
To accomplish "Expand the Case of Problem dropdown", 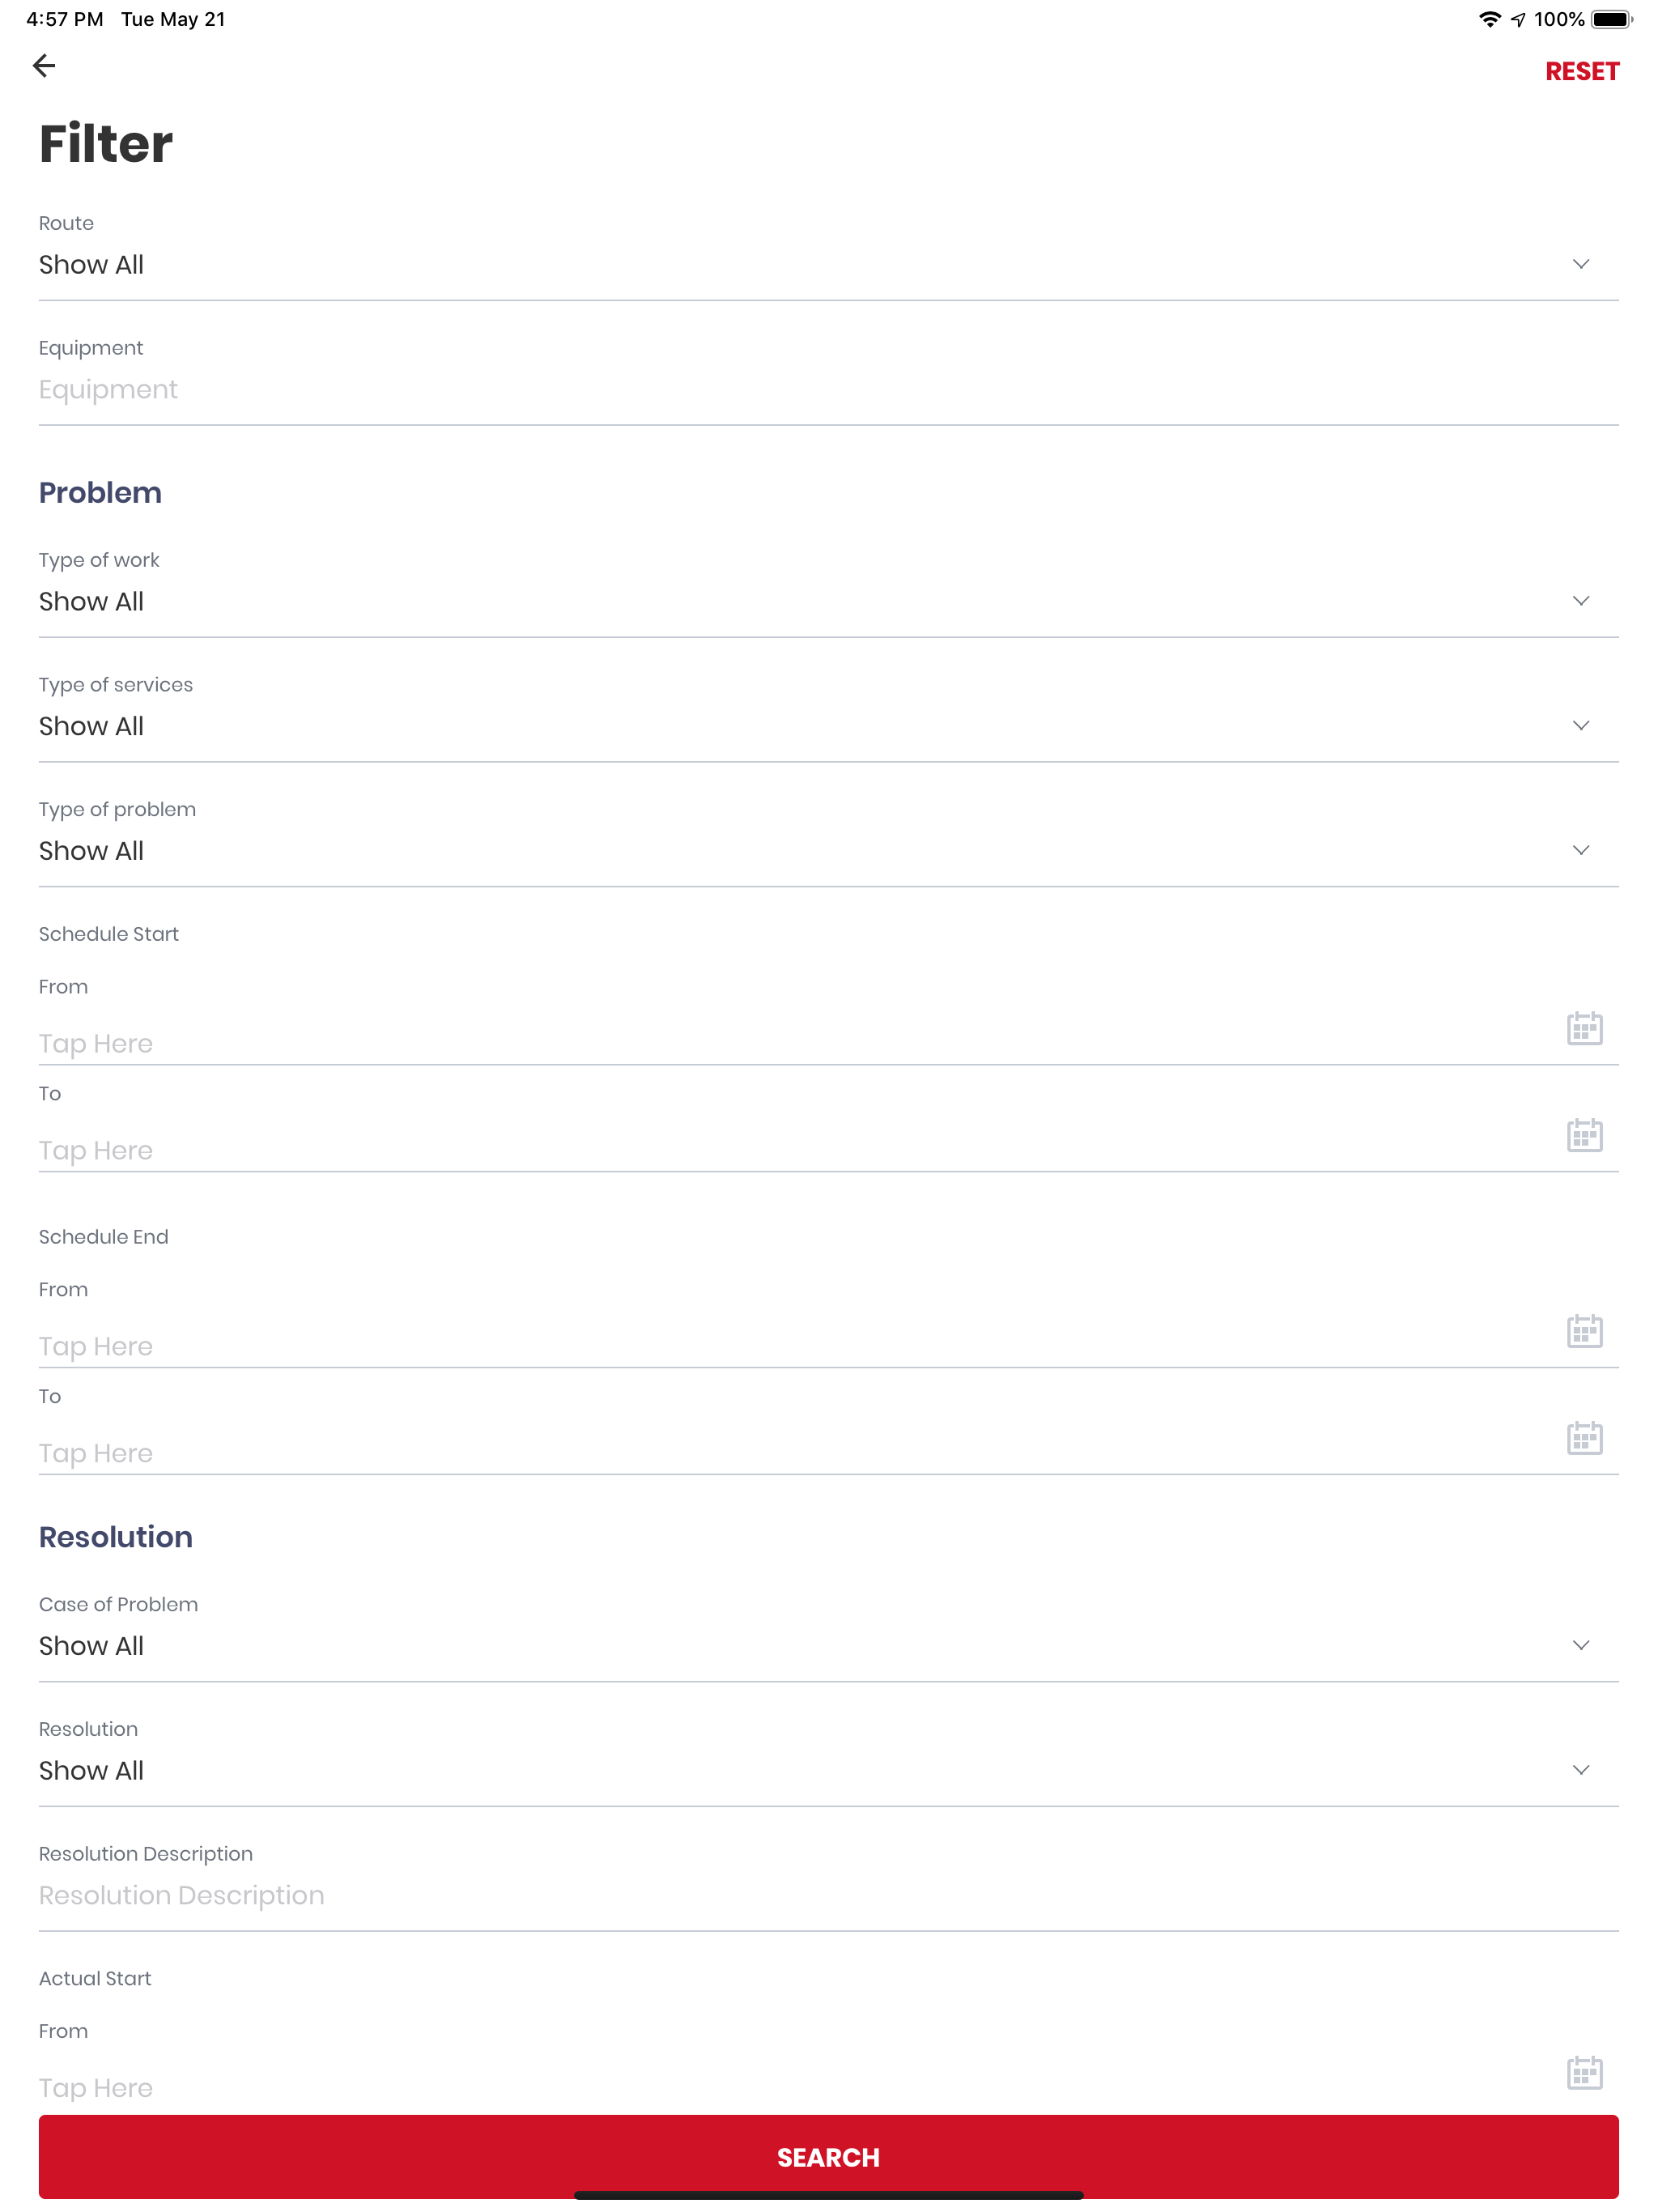I will pyautogui.click(x=828, y=1646).
